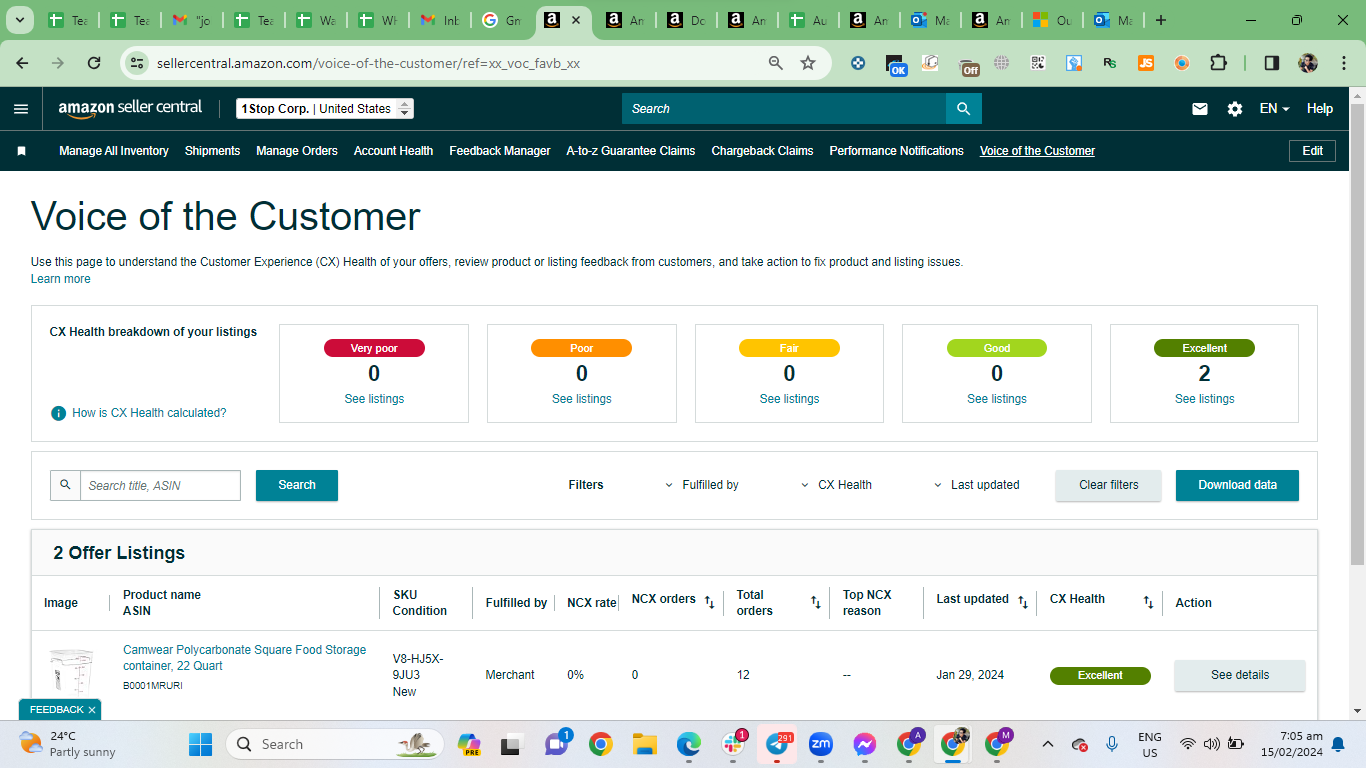This screenshot has height=768, width=1366.
Task: Go to Manage All Inventory
Action: click(114, 151)
